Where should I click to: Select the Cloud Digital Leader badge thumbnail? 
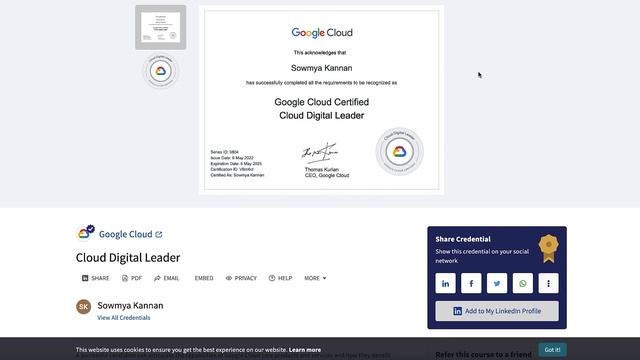pyautogui.click(x=160, y=71)
